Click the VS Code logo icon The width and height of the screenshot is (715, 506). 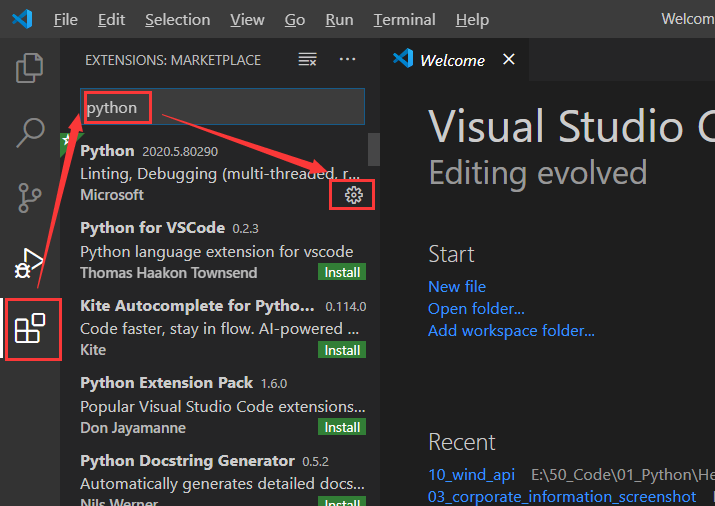click(22, 19)
